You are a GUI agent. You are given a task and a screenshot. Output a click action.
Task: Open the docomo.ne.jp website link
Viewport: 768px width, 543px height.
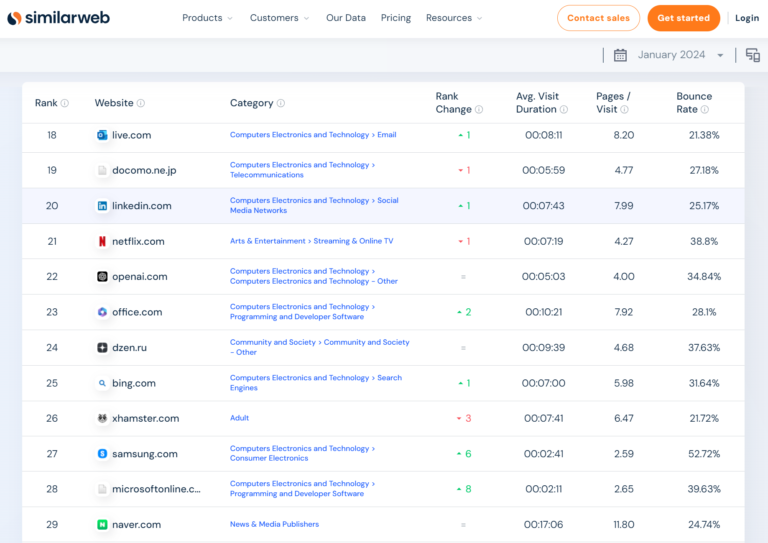[144, 170]
